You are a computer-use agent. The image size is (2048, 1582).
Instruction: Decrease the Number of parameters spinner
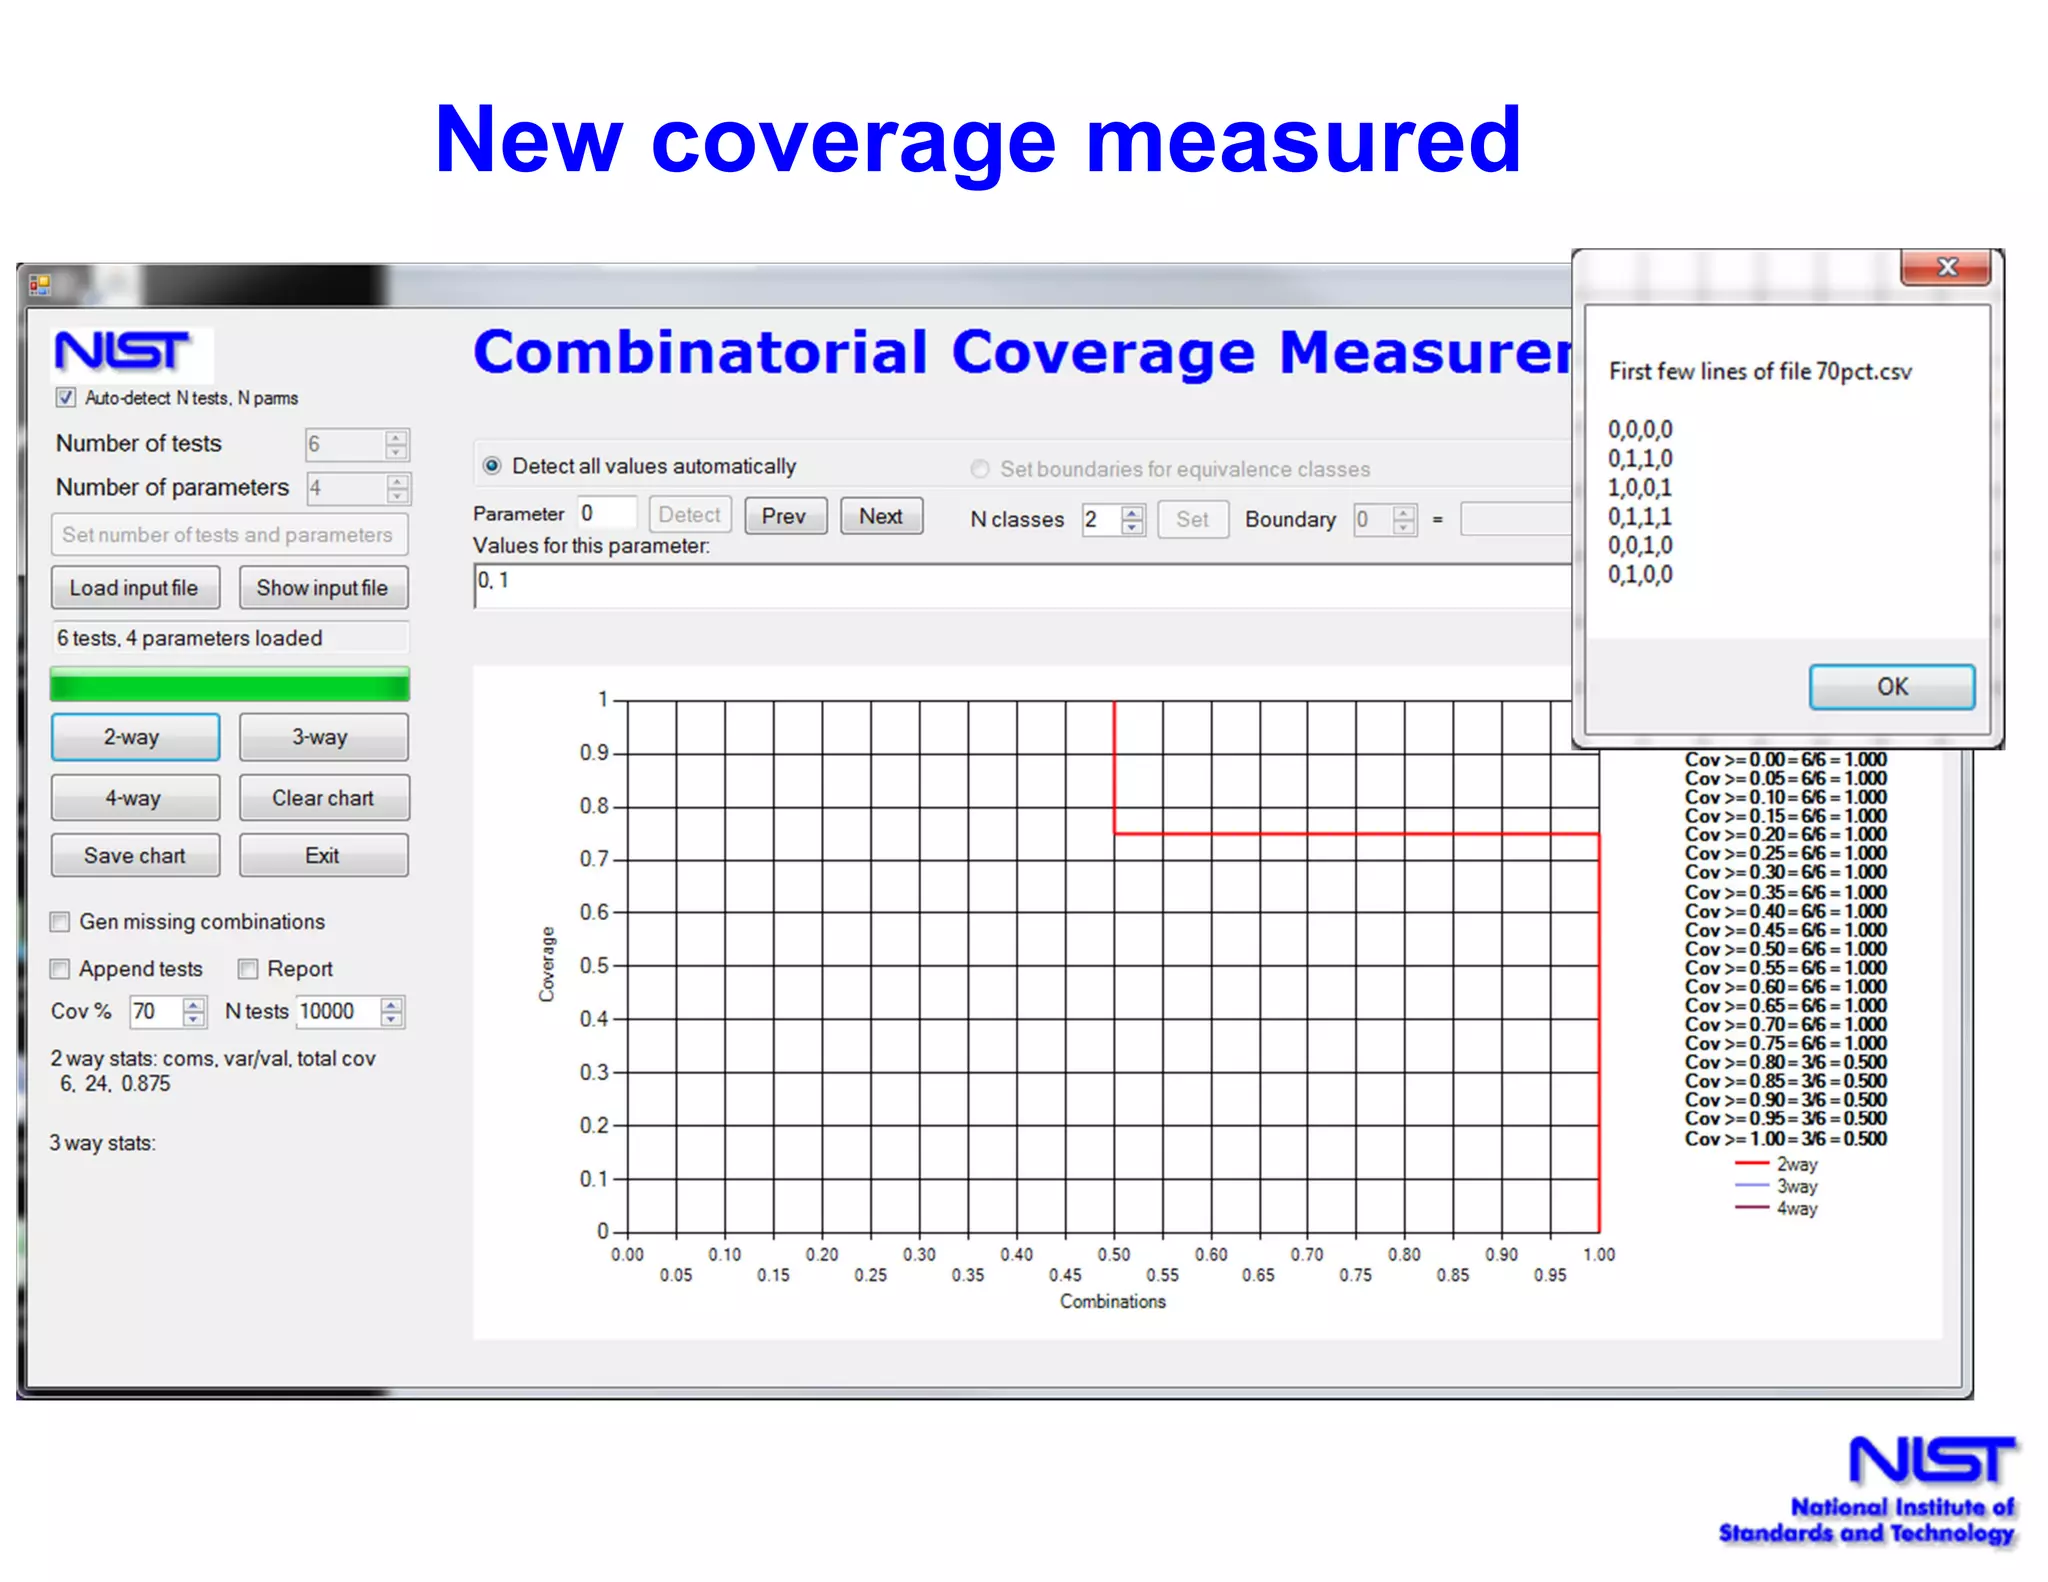397,496
